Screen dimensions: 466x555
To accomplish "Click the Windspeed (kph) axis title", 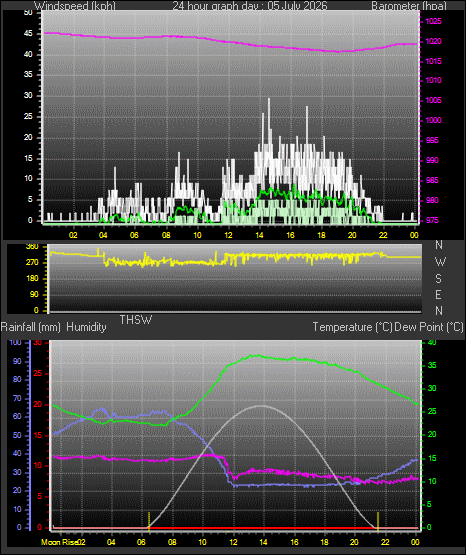I will click(x=75, y=6).
